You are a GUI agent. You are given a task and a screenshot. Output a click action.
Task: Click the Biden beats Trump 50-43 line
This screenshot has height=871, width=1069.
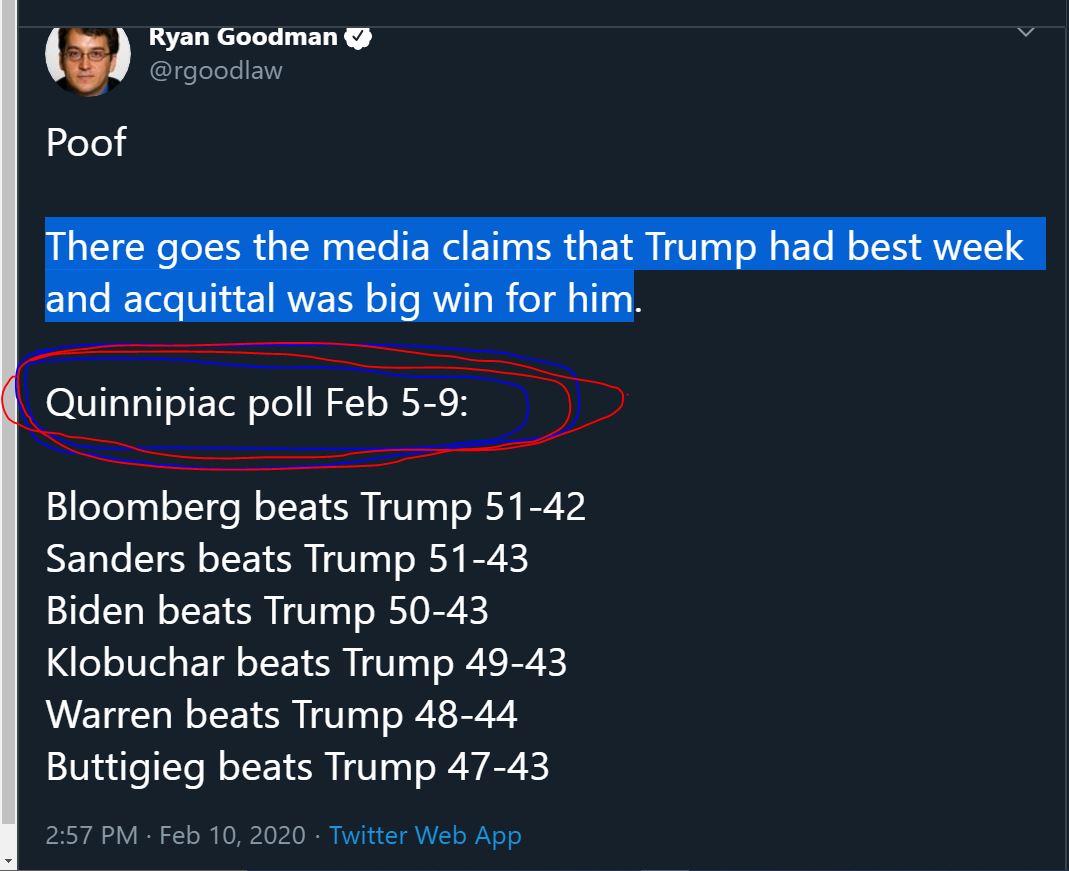tap(267, 611)
